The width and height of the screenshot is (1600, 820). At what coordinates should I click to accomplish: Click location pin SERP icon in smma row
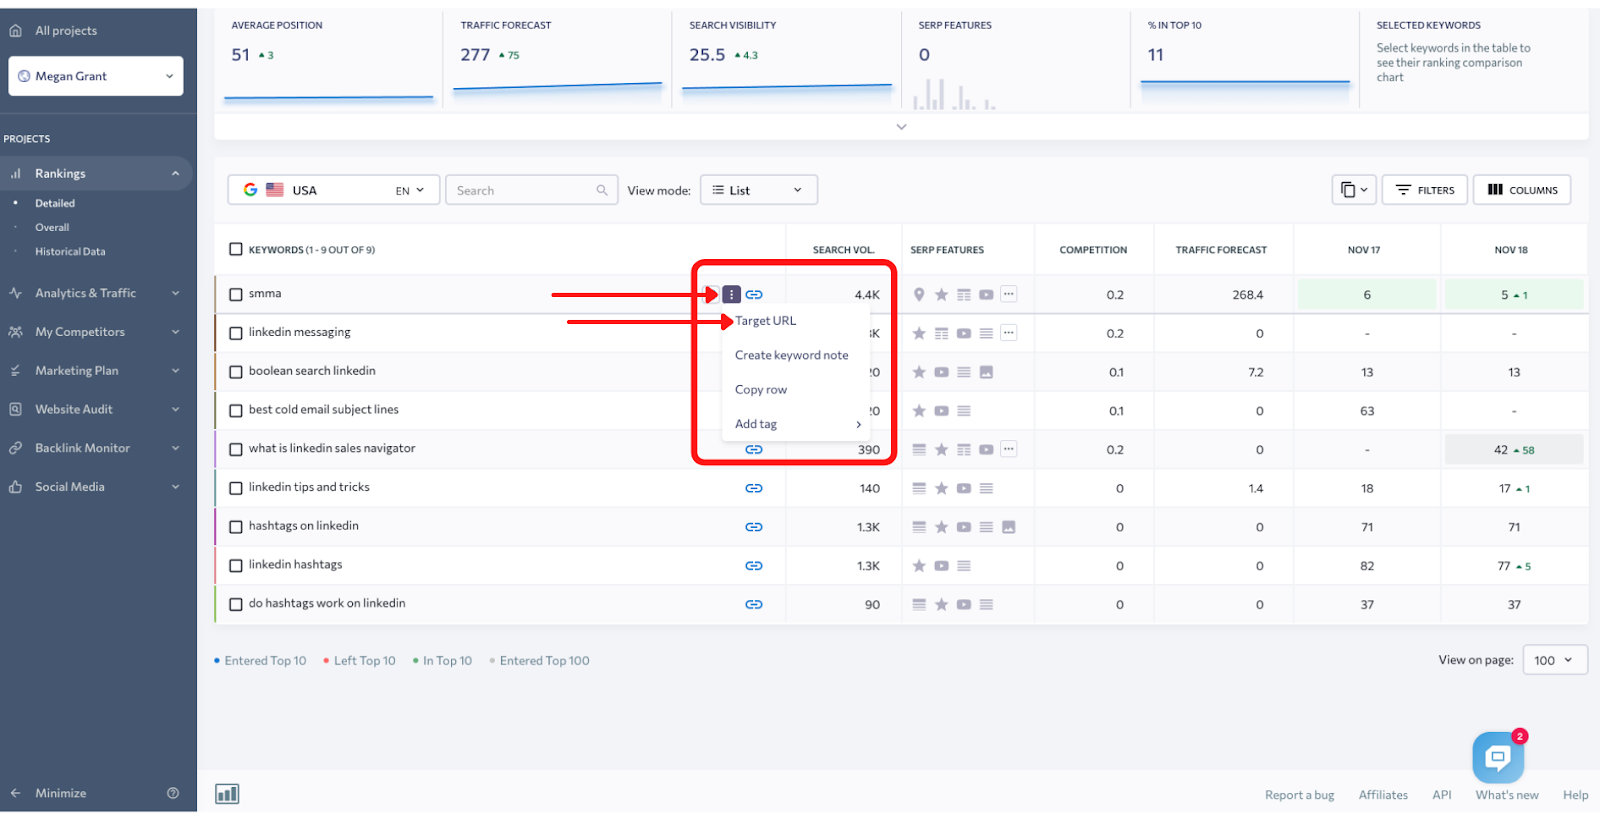[919, 294]
